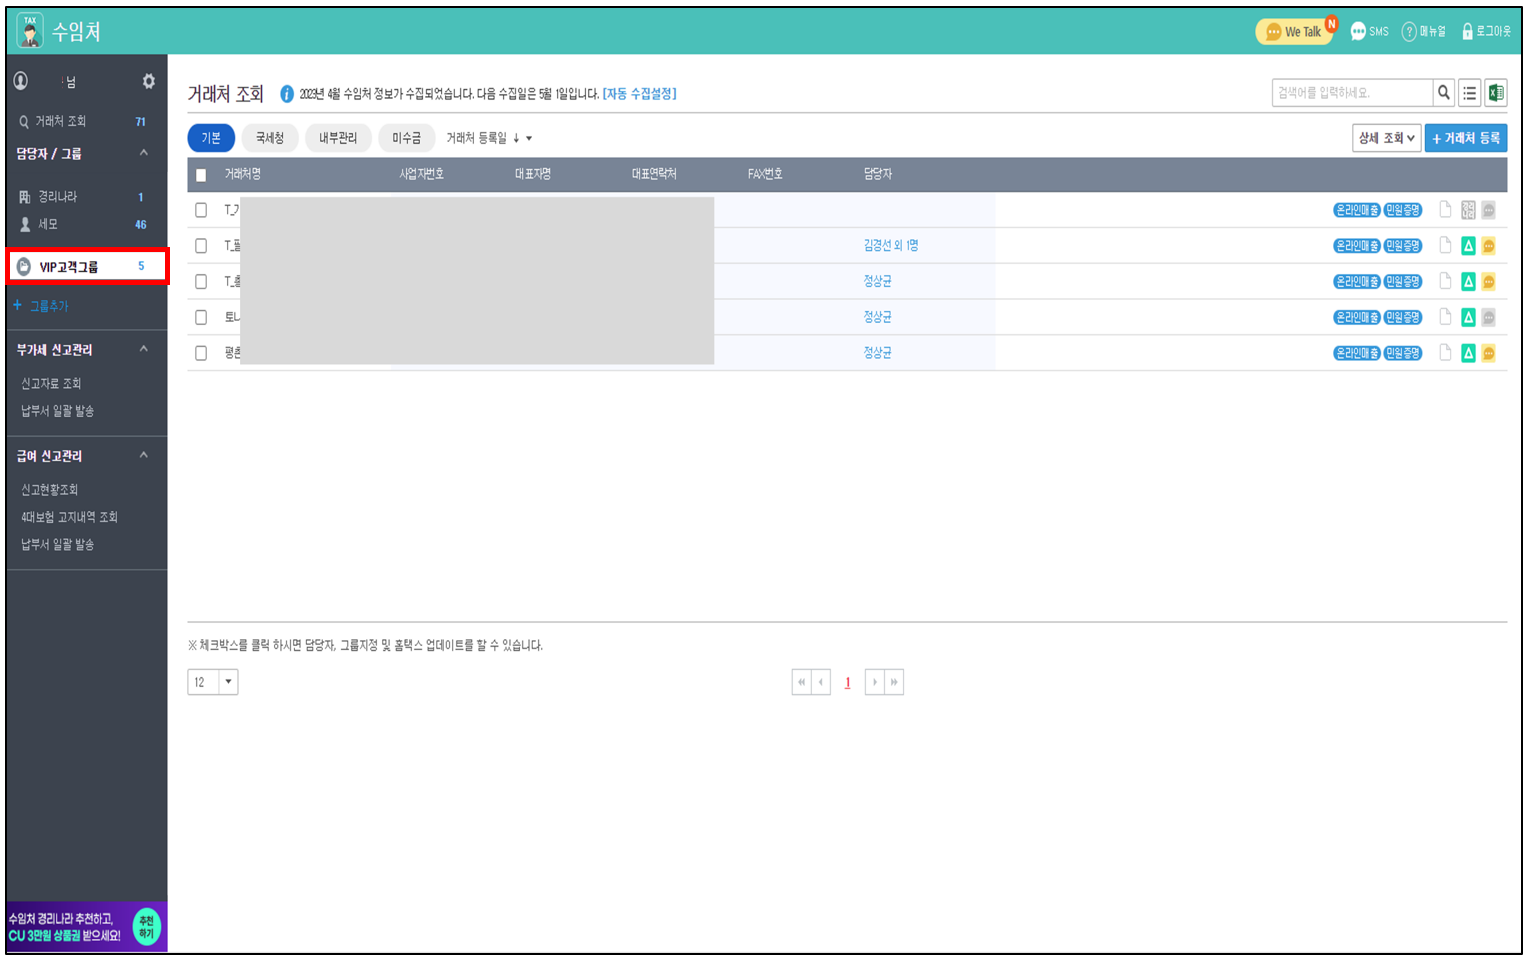Click the document icon in first row

coord(1445,210)
